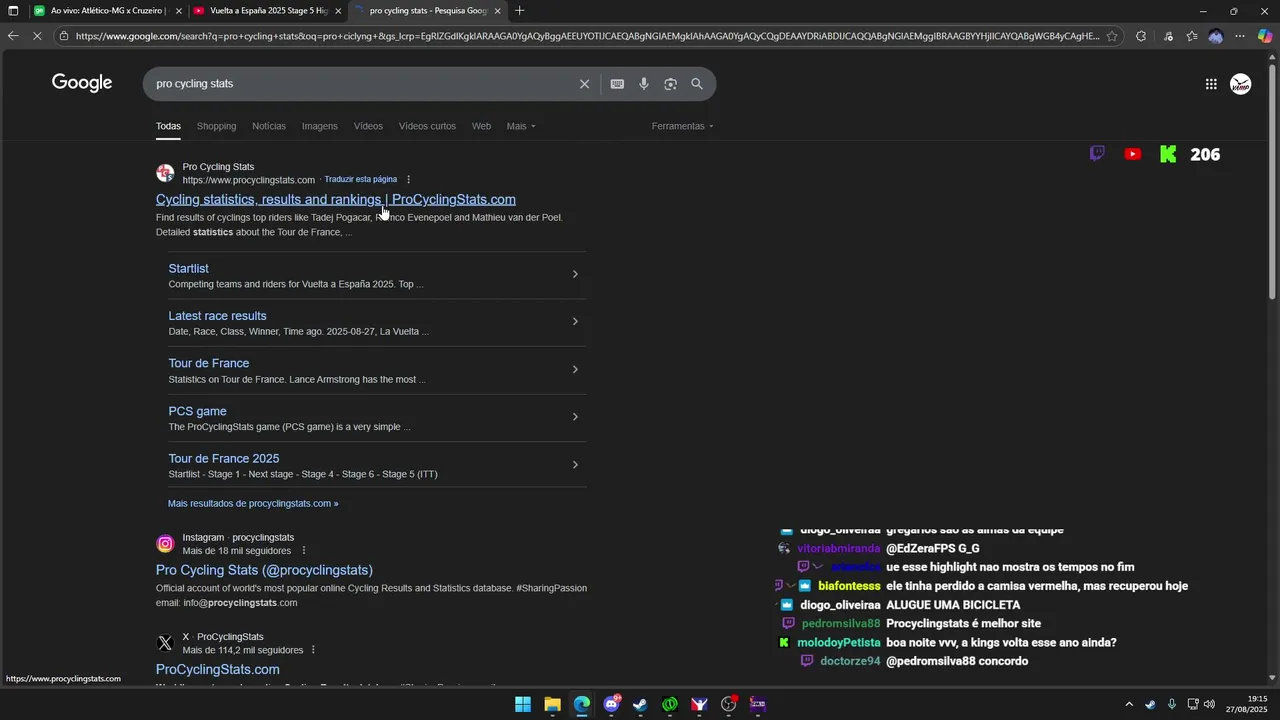Open the Startlist sitelink
The image size is (1280, 720).
point(188,268)
